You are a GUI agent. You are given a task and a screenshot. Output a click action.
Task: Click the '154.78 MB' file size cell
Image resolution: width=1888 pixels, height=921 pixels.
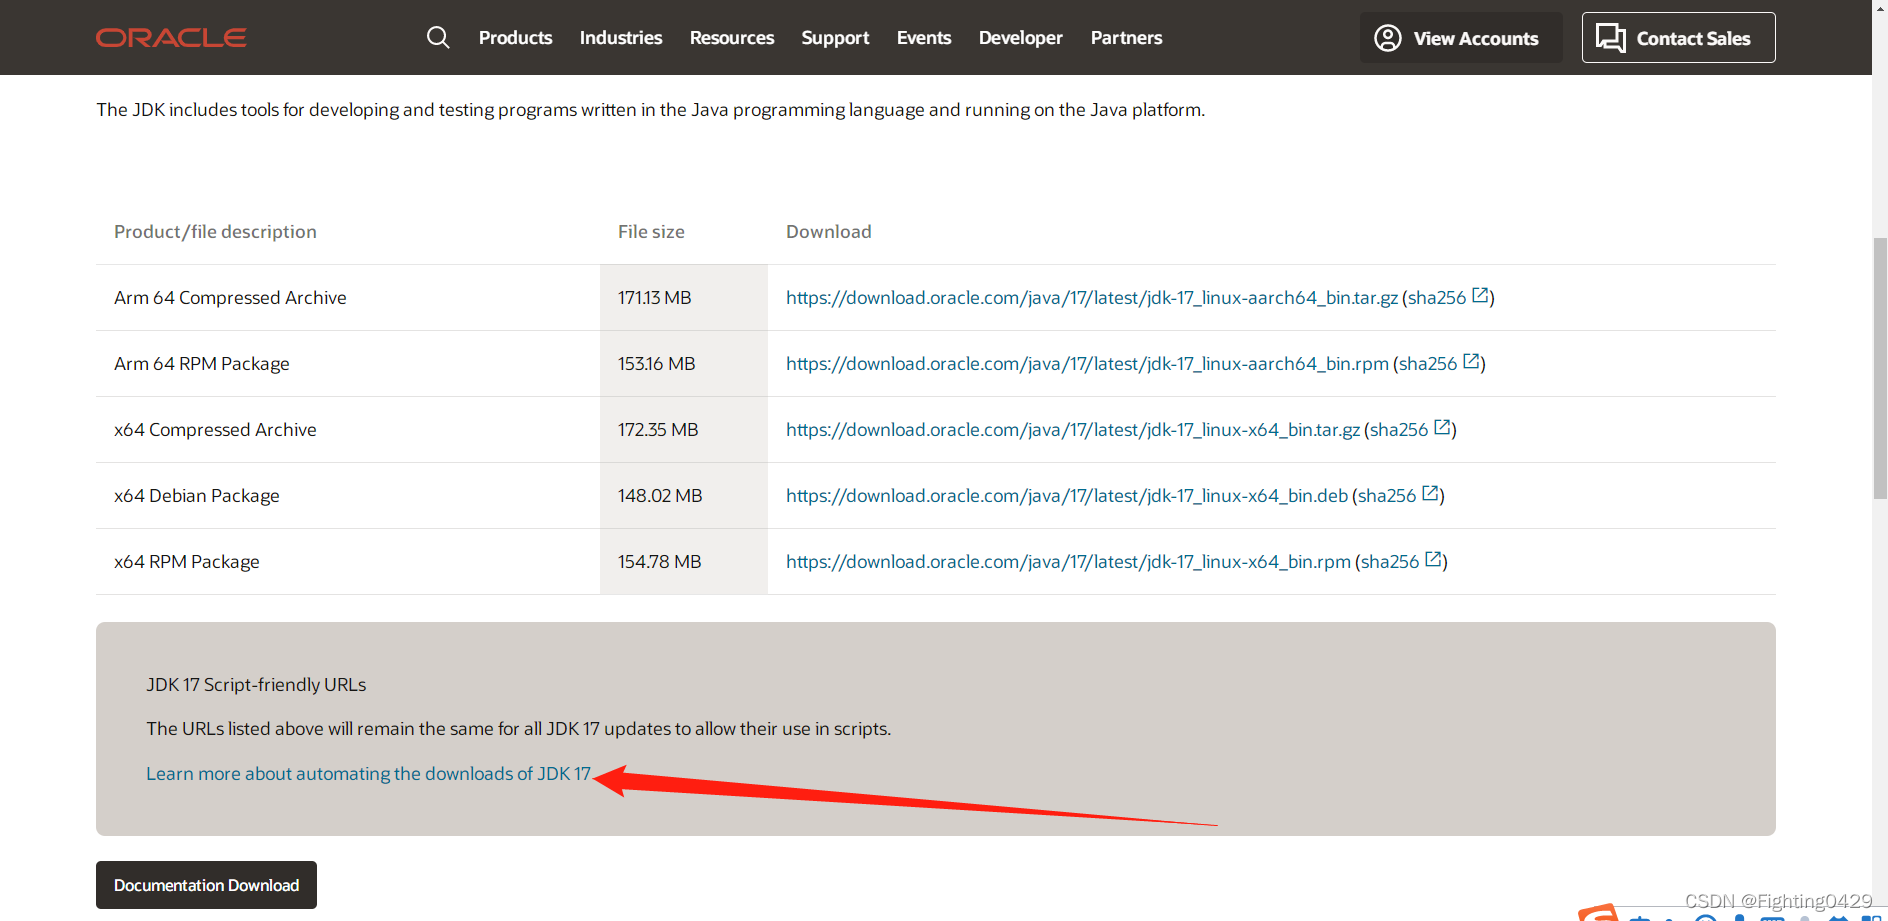click(684, 562)
